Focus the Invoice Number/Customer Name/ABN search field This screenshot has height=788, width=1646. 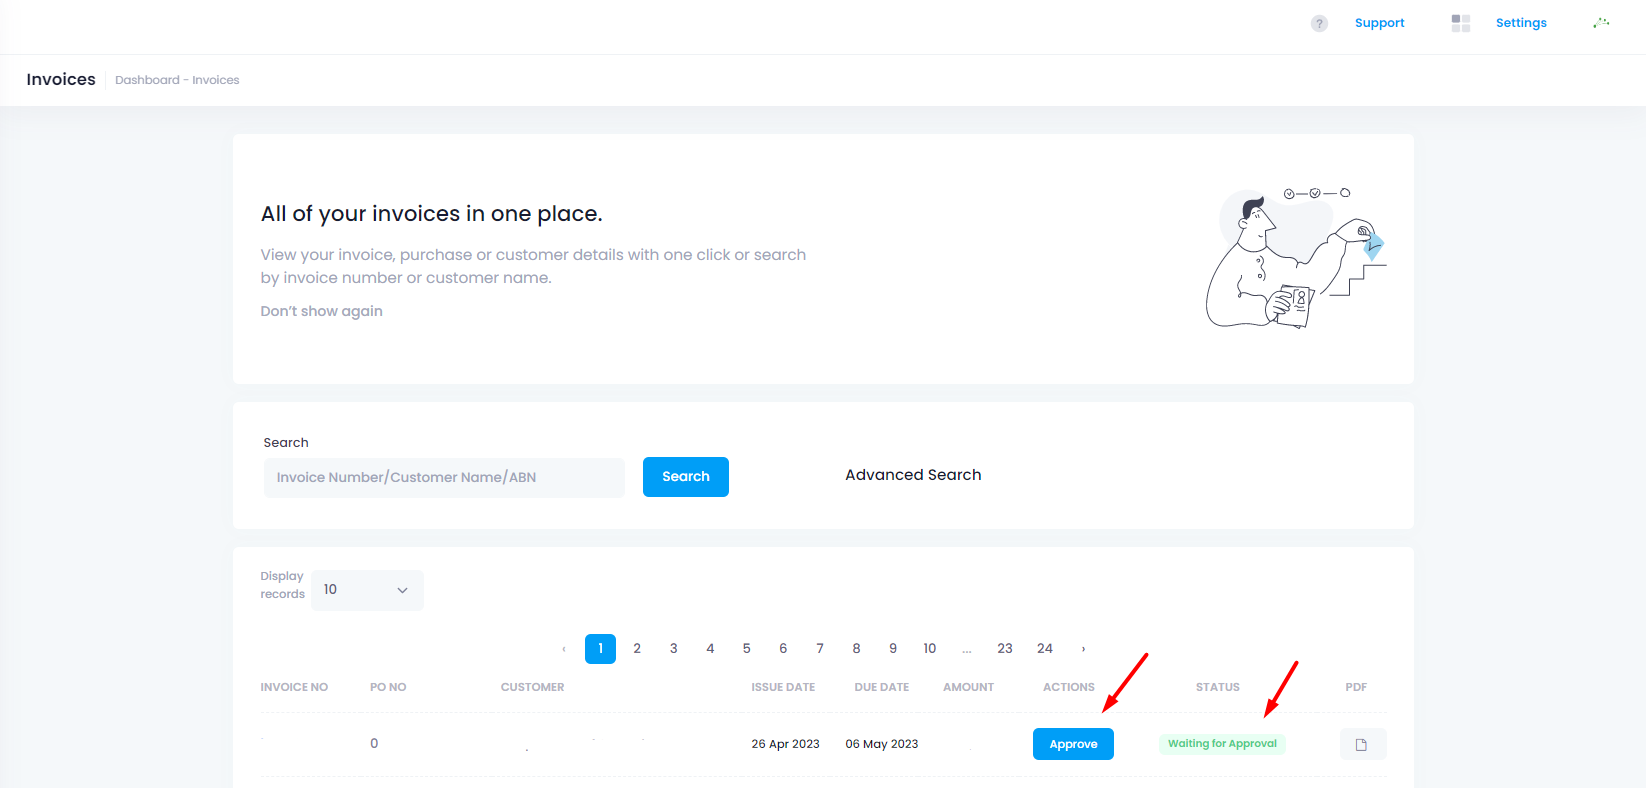tap(444, 477)
